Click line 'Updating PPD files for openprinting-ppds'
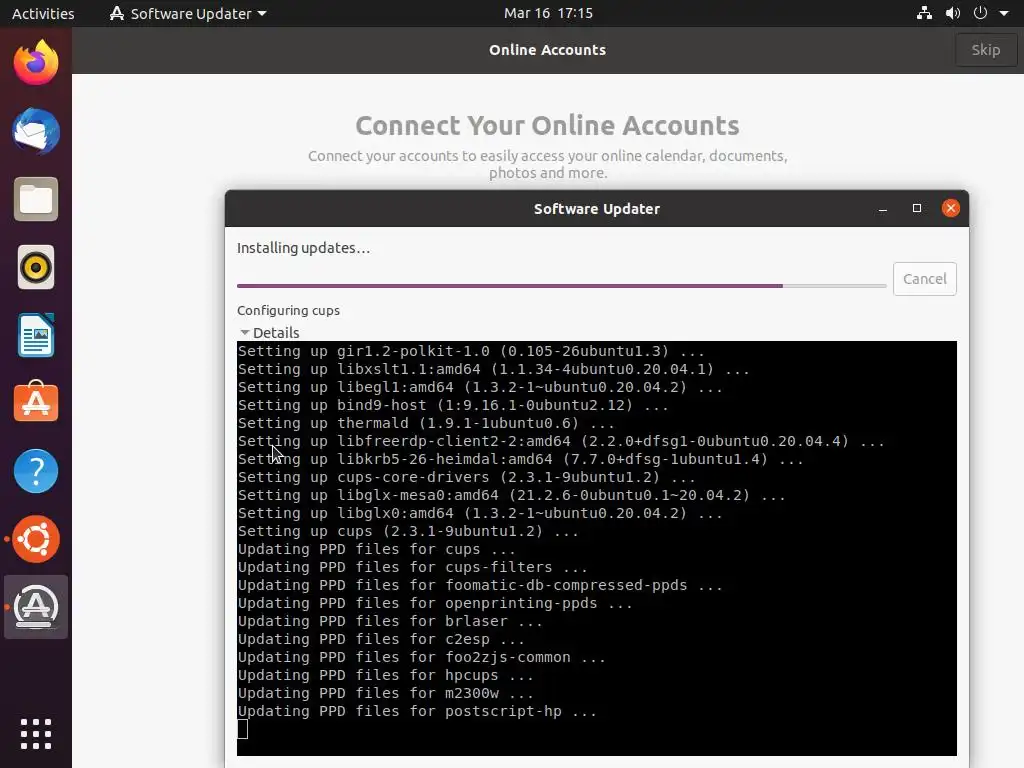Screen dimensions: 1024x768 pos(435,603)
